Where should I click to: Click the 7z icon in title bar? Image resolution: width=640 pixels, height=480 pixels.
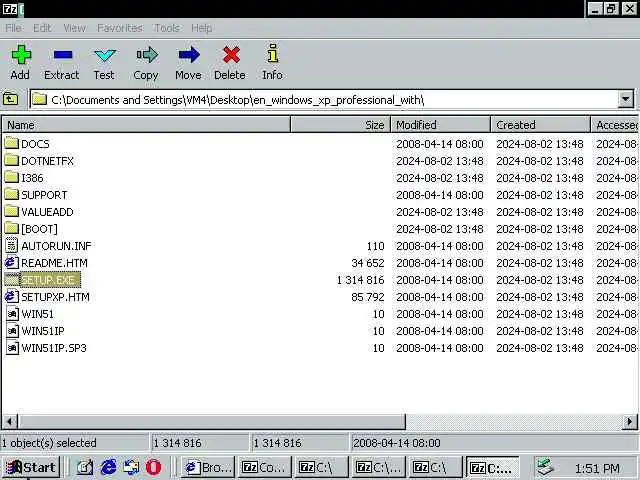pyautogui.click(x=10, y=9)
